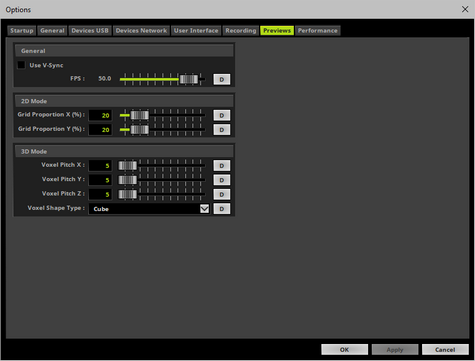Click default button for Grid Proportion X
This screenshot has width=475, height=361.
(x=222, y=115)
